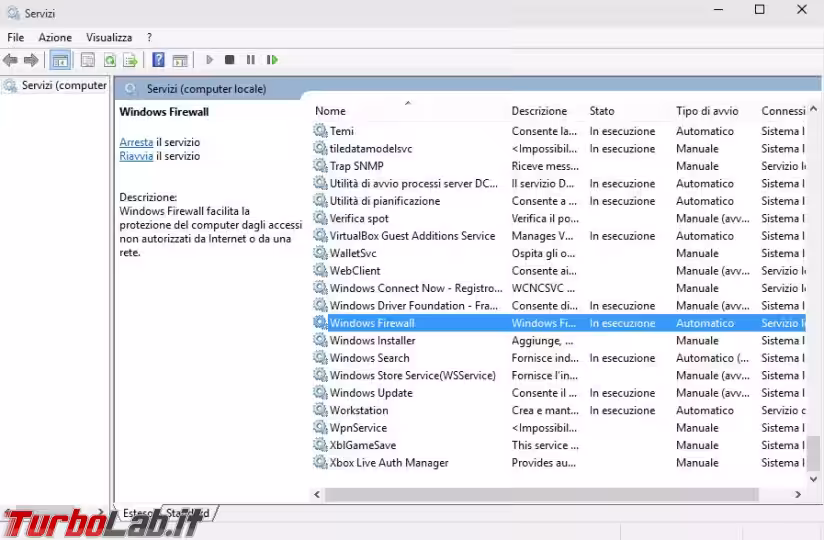Open the Azione menu
Image resolution: width=824 pixels, height=540 pixels.
tap(55, 37)
